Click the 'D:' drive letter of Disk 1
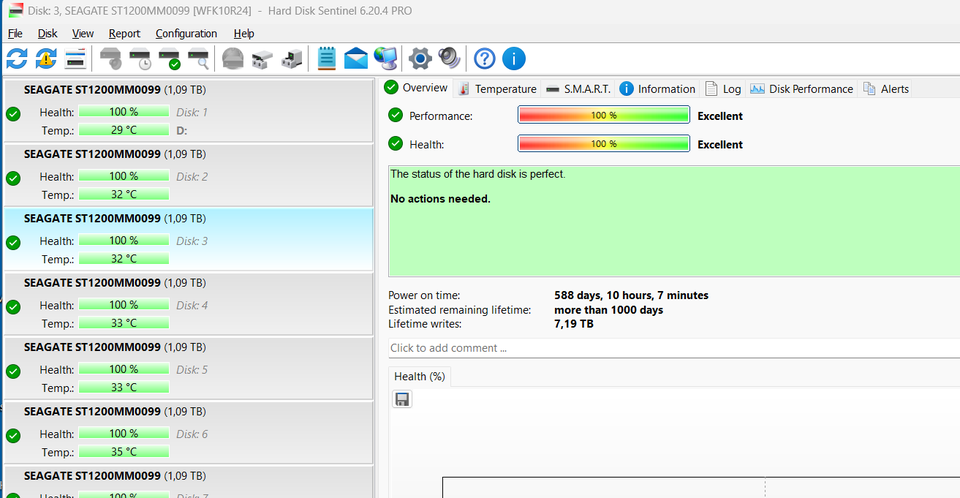Viewport: 960px width, 498px height. coord(181,130)
